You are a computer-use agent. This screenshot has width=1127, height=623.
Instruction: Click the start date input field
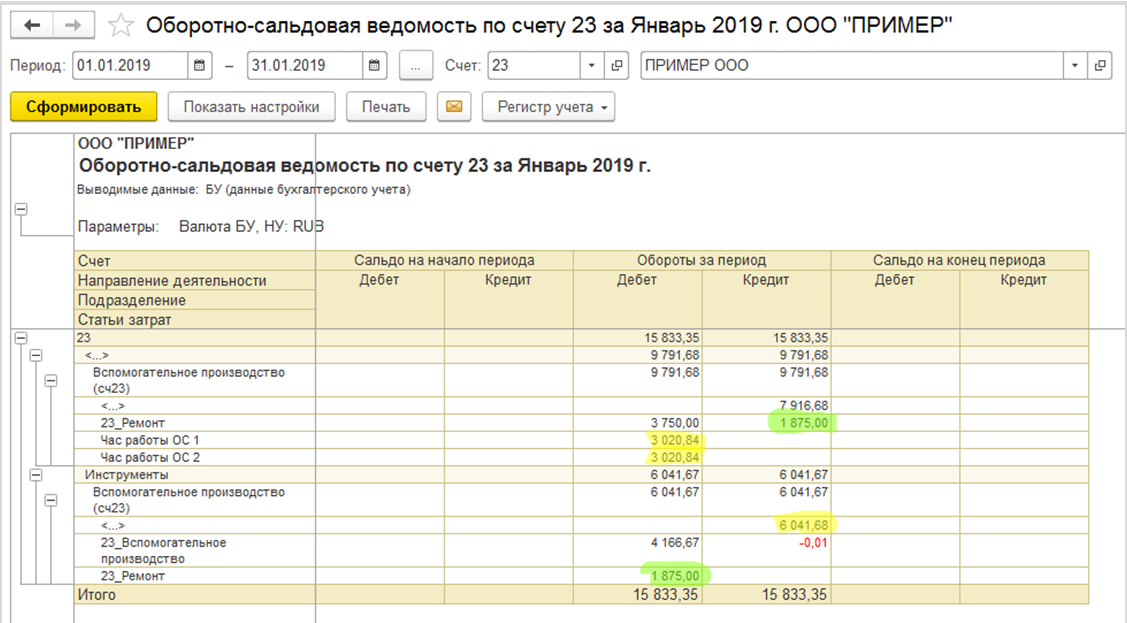[128, 66]
